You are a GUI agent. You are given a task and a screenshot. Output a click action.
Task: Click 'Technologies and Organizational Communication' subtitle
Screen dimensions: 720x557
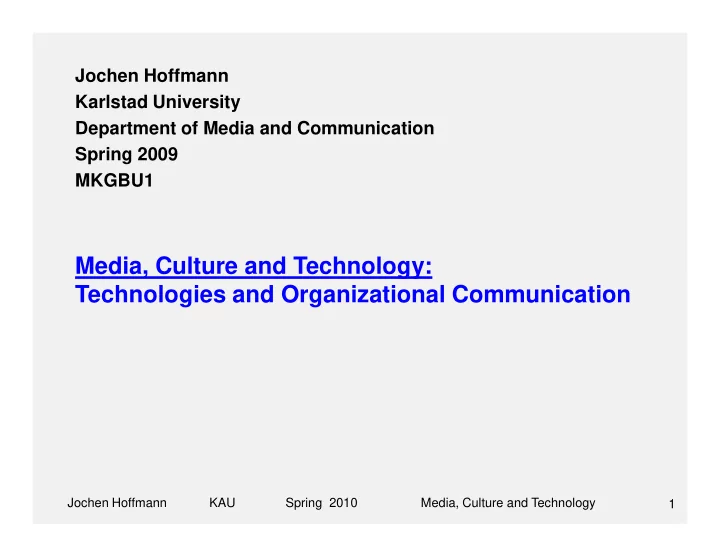click(353, 294)
